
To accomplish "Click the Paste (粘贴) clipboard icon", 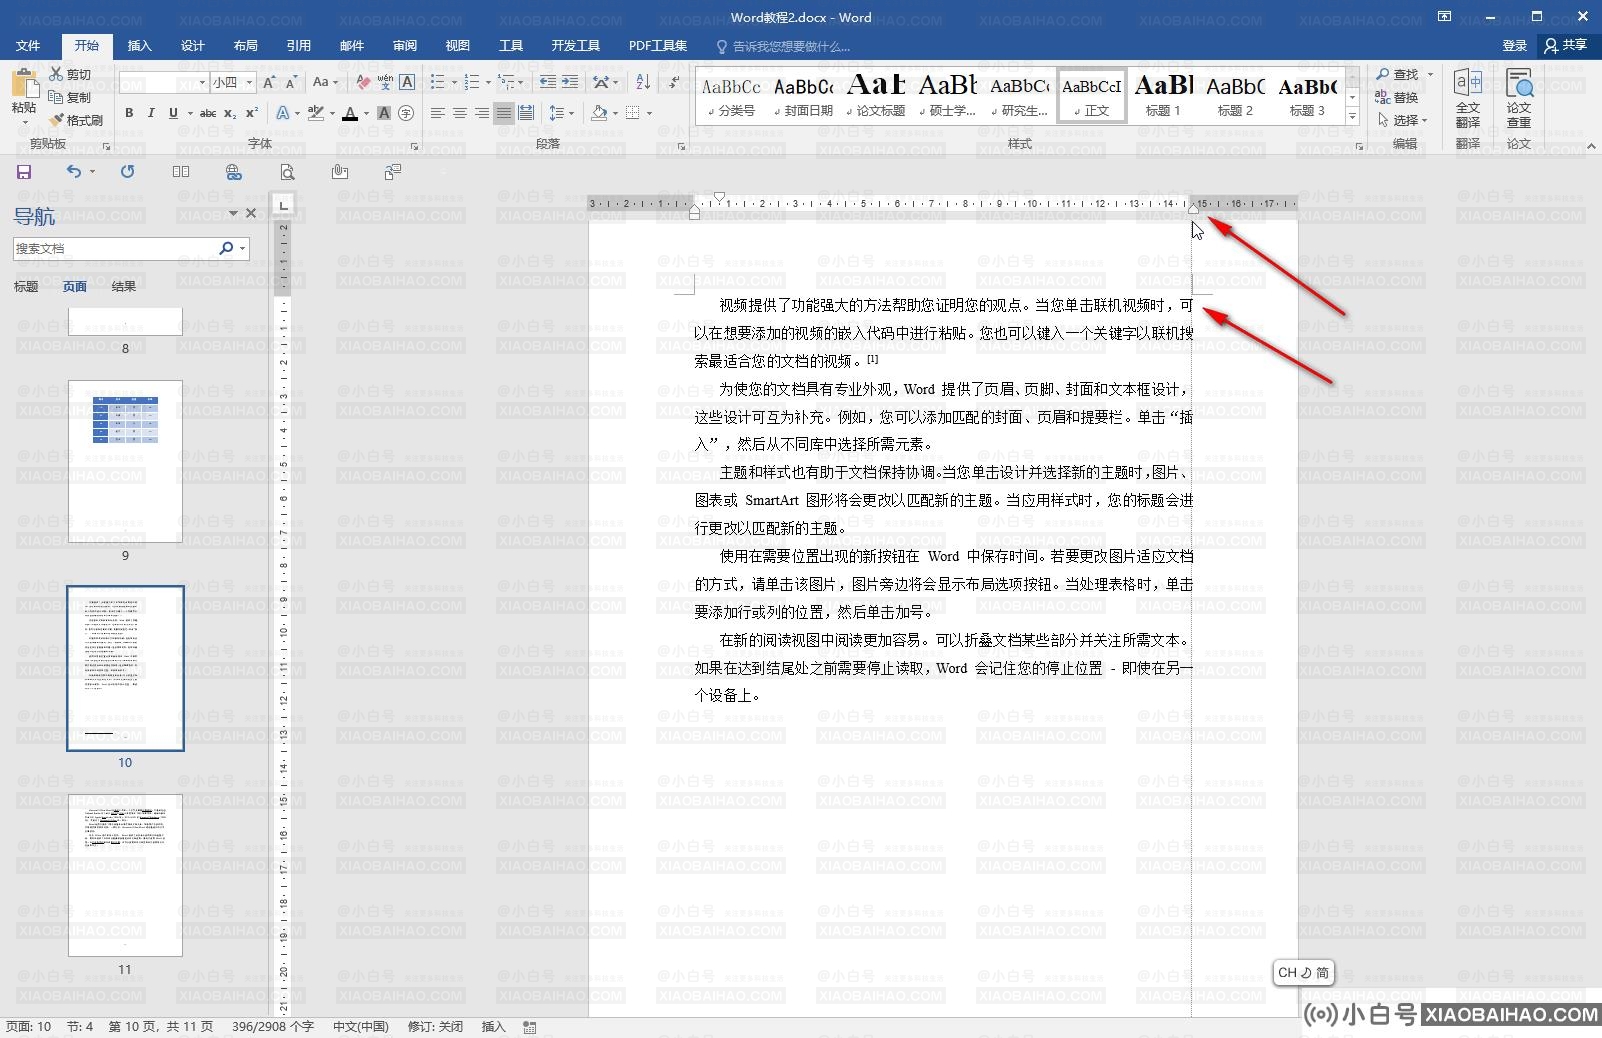I will (24, 83).
